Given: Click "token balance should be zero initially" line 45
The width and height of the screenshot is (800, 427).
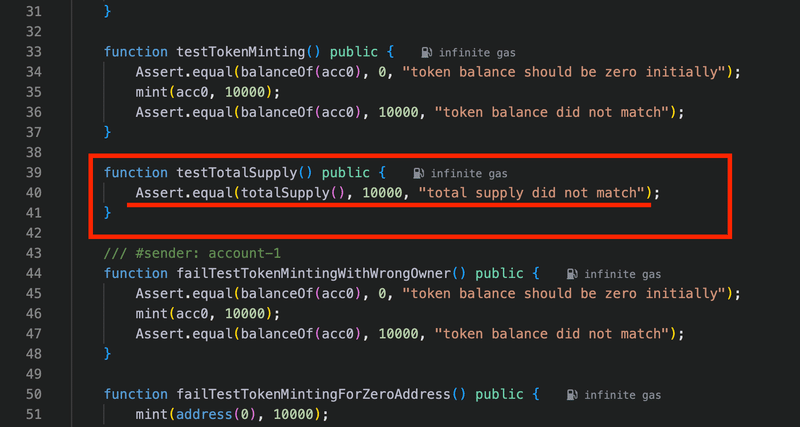Looking at the screenshot, I should pyautogui.click(x=564, y=294).
